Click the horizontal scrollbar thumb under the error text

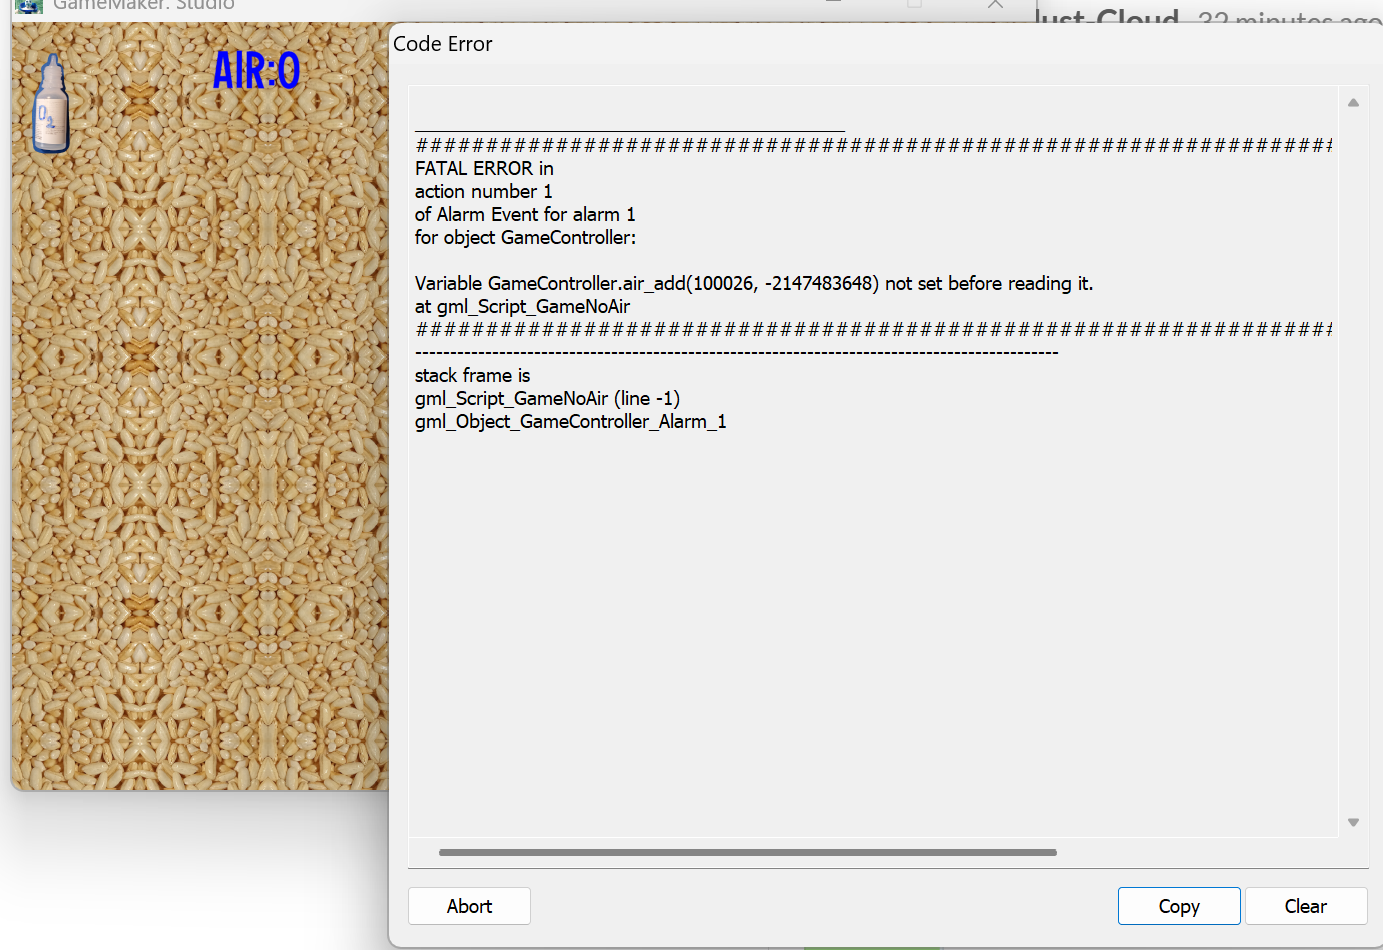748,853
